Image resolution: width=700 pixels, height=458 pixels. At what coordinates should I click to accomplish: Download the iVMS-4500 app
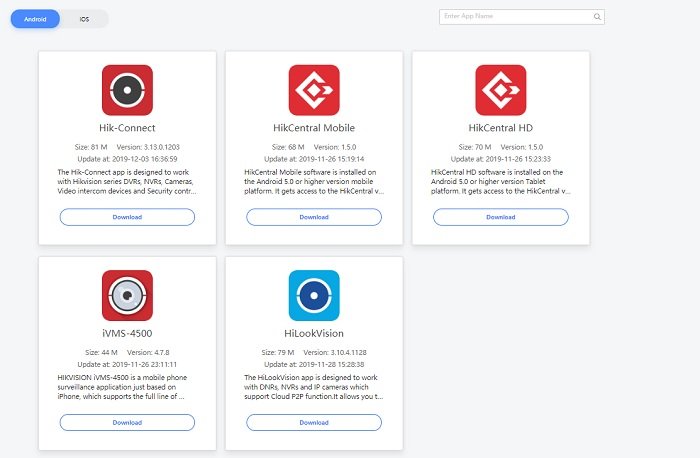coord(127,422)
